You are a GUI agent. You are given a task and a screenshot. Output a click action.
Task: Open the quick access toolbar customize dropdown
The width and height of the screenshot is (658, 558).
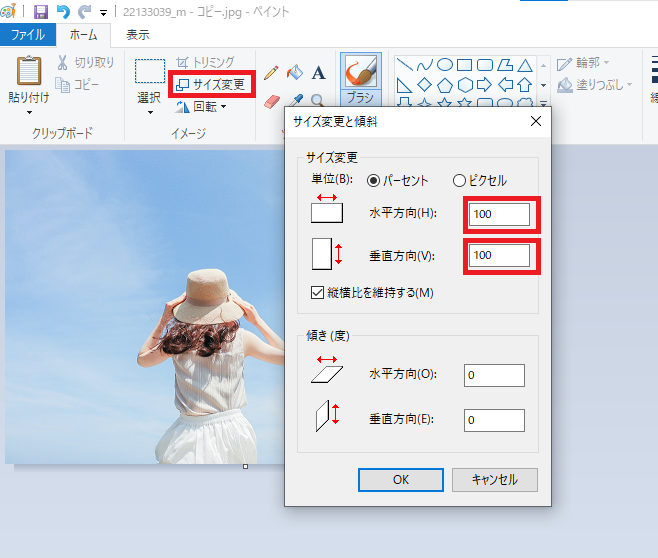coord(103,13)
